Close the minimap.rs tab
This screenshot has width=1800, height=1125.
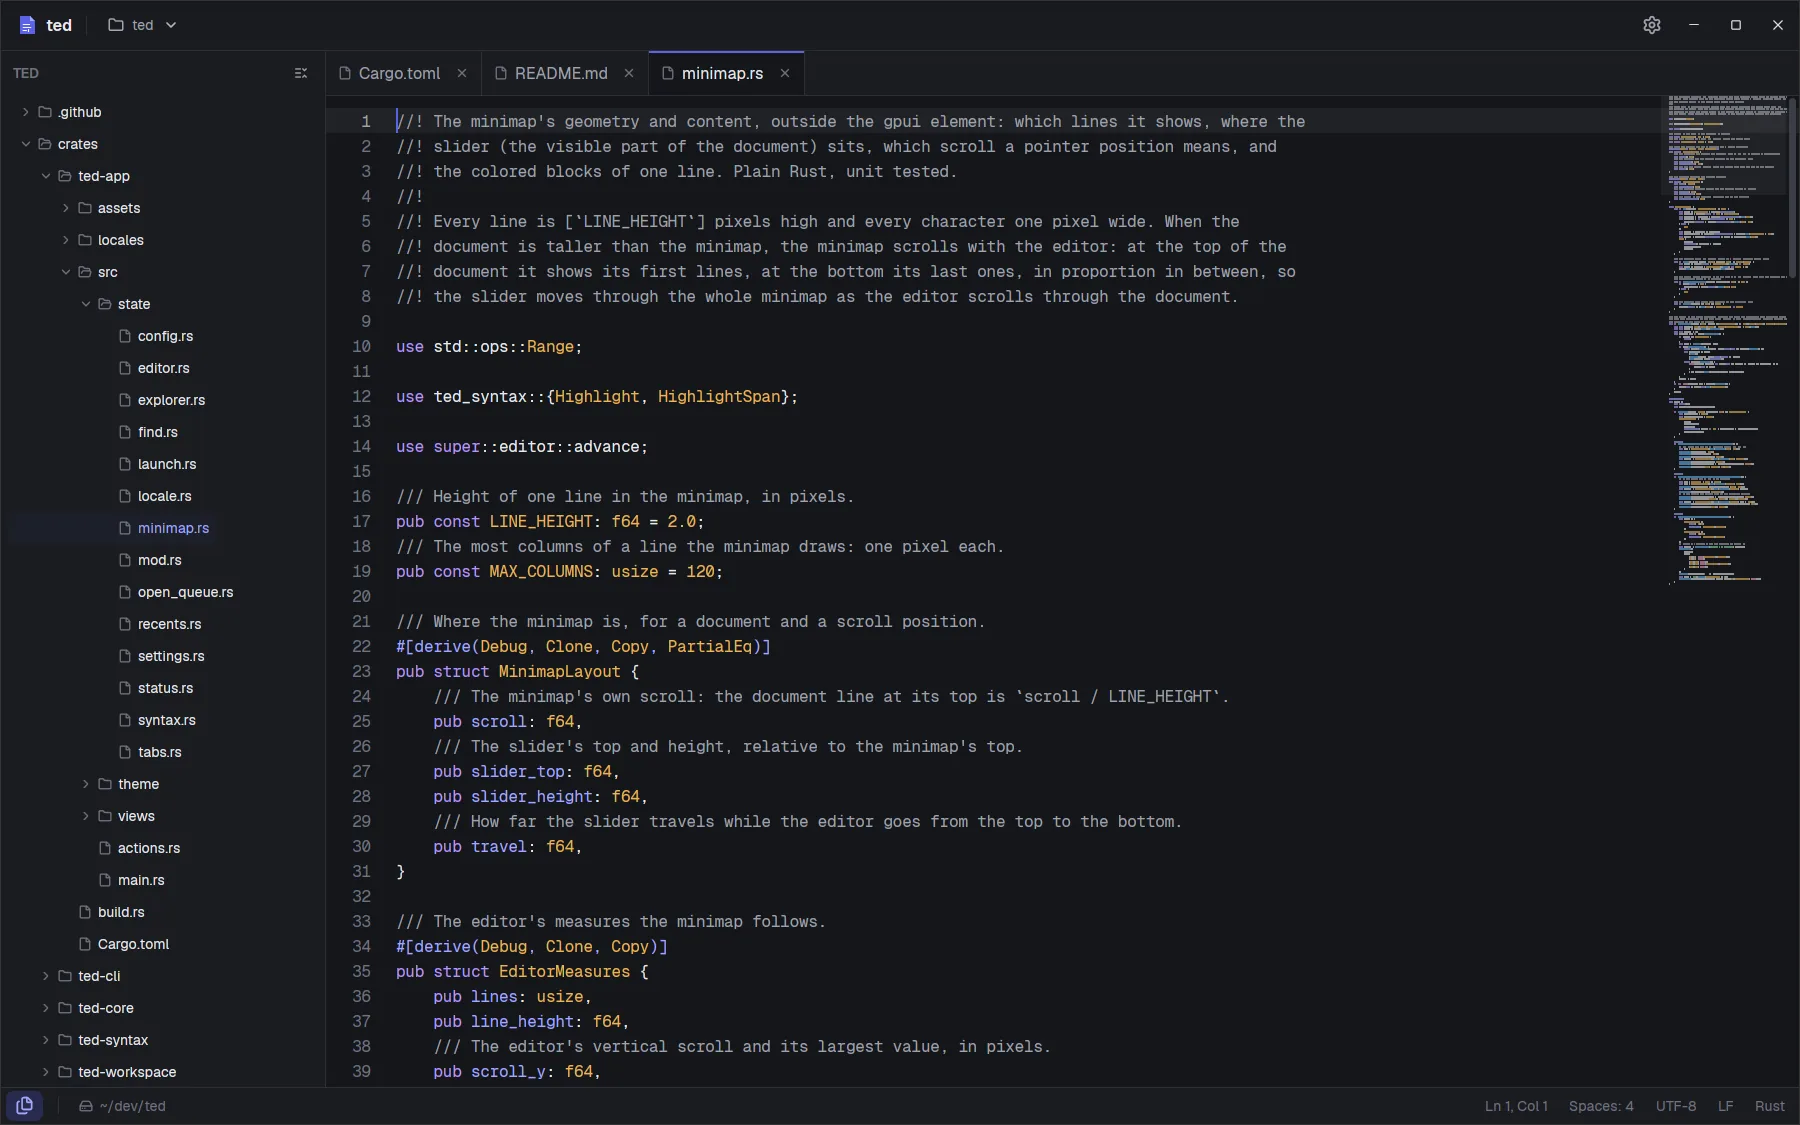785,73
